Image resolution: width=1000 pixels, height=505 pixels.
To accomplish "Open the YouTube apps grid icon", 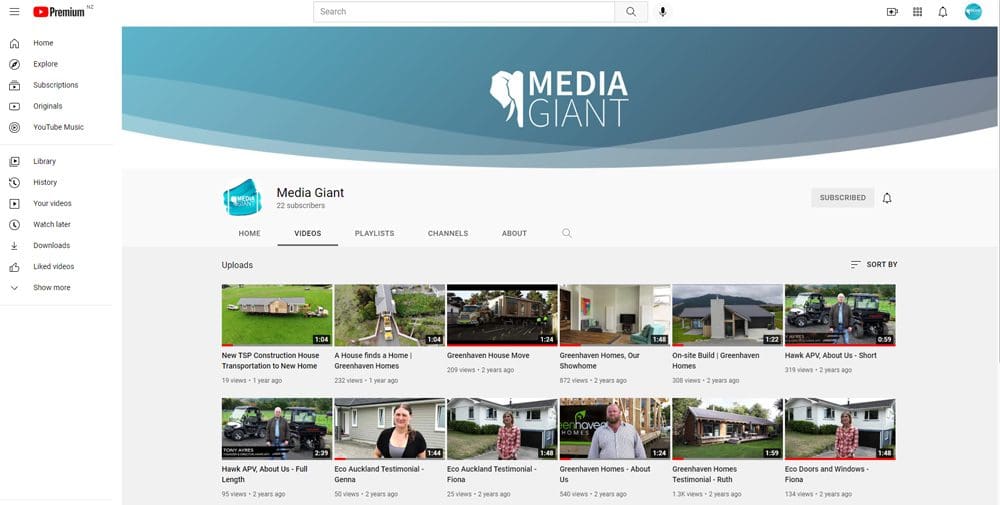I will pos(917,11).
